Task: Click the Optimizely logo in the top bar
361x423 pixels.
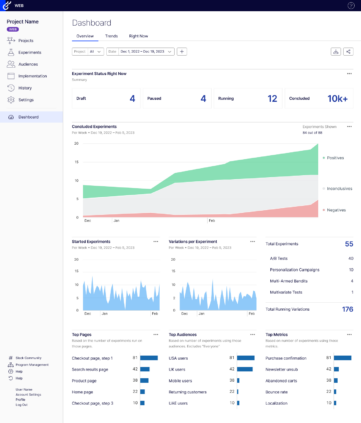Action: tap(7, 5)
